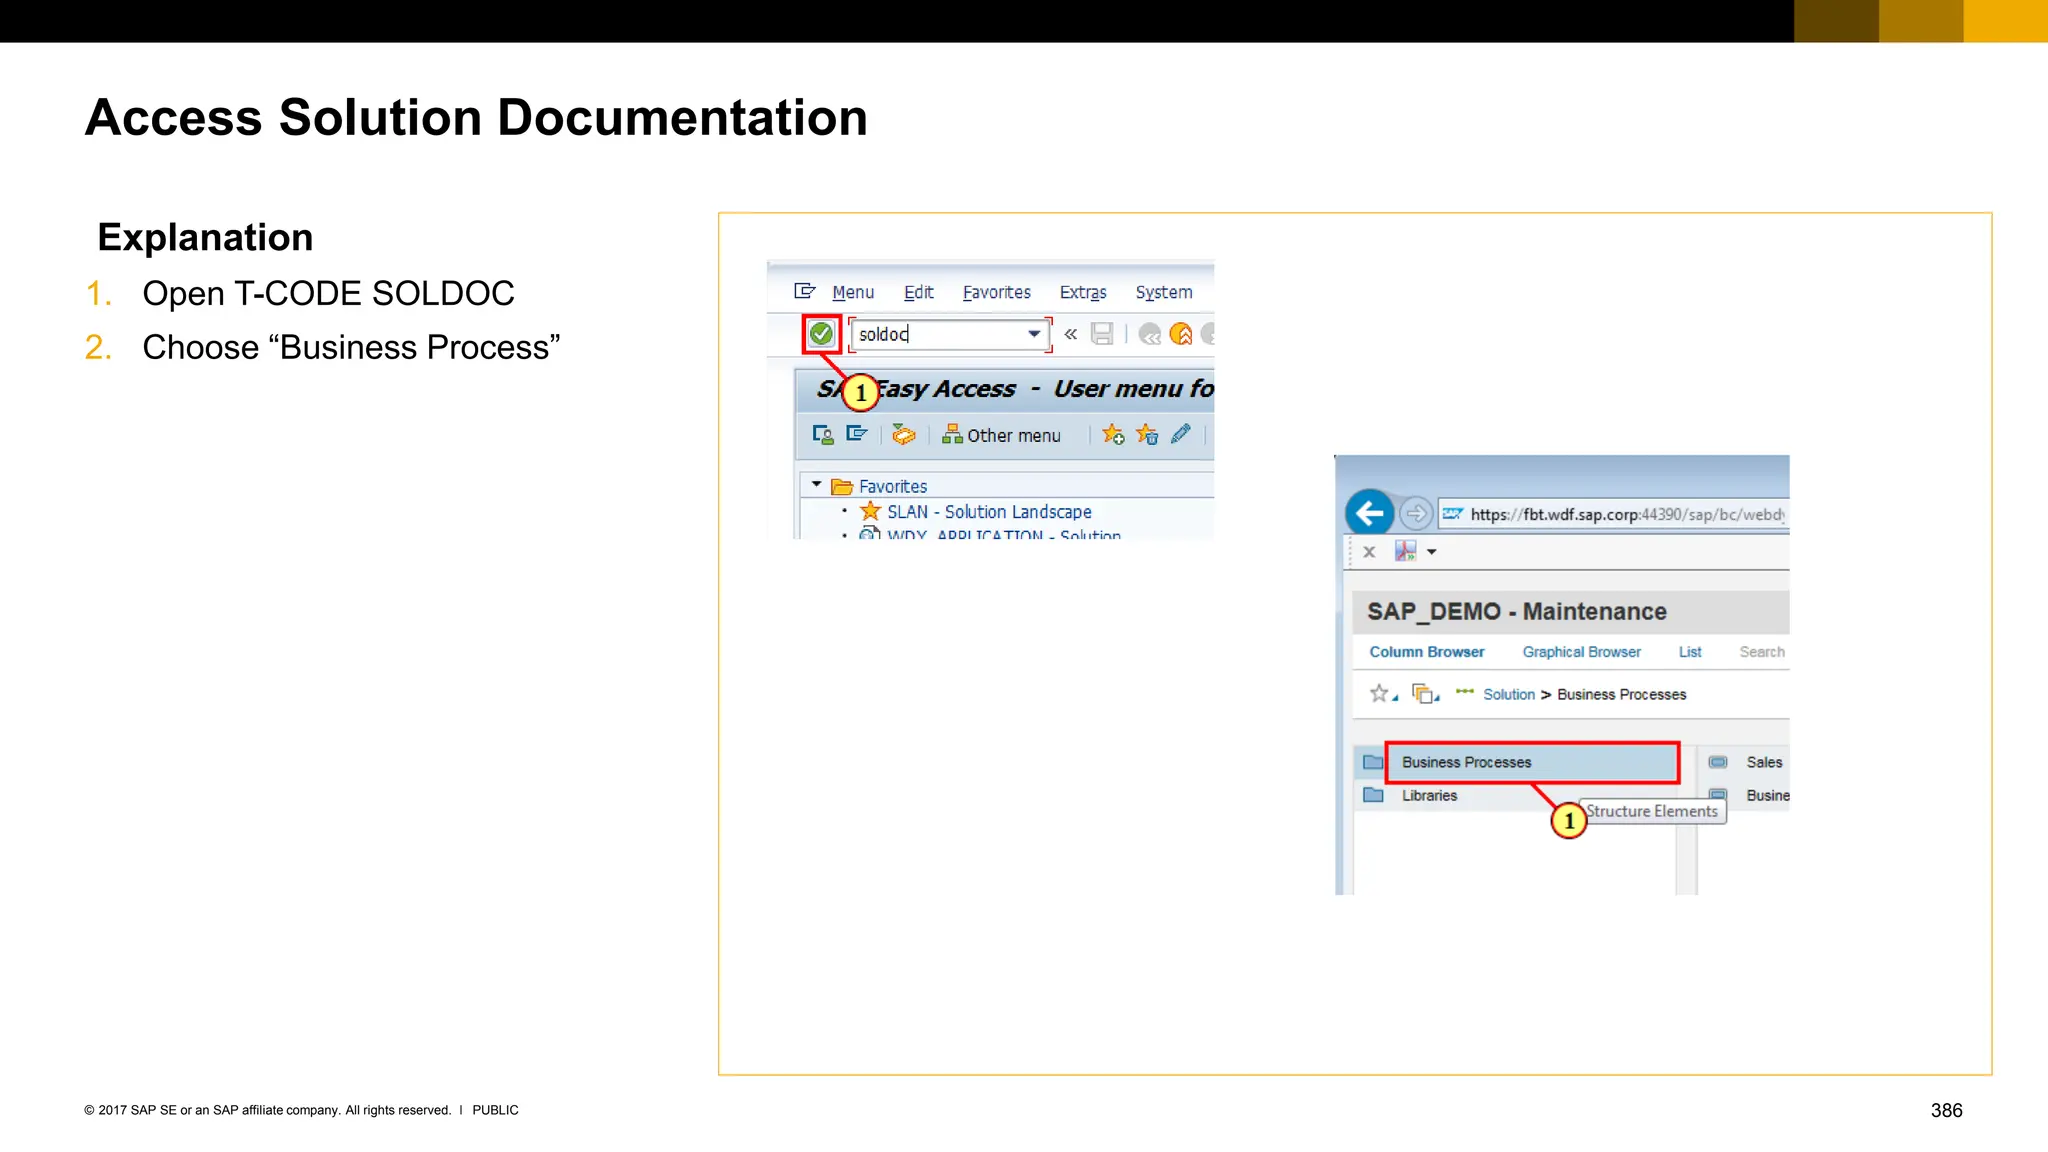The width and height of the screenshot is (2048, 1152).
Task: Select the Libraries folder row
Action: coord(1514,795)
